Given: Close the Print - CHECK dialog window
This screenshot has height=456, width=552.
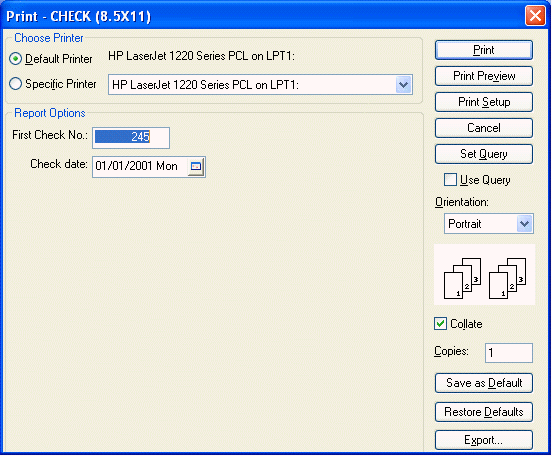Looking at the screenshot, I should click(x=535, y=16).
